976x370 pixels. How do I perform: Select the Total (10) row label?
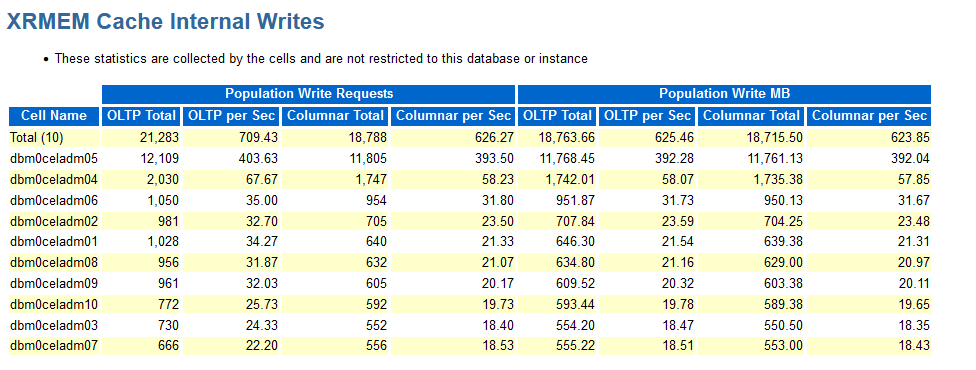click(37, 138)
